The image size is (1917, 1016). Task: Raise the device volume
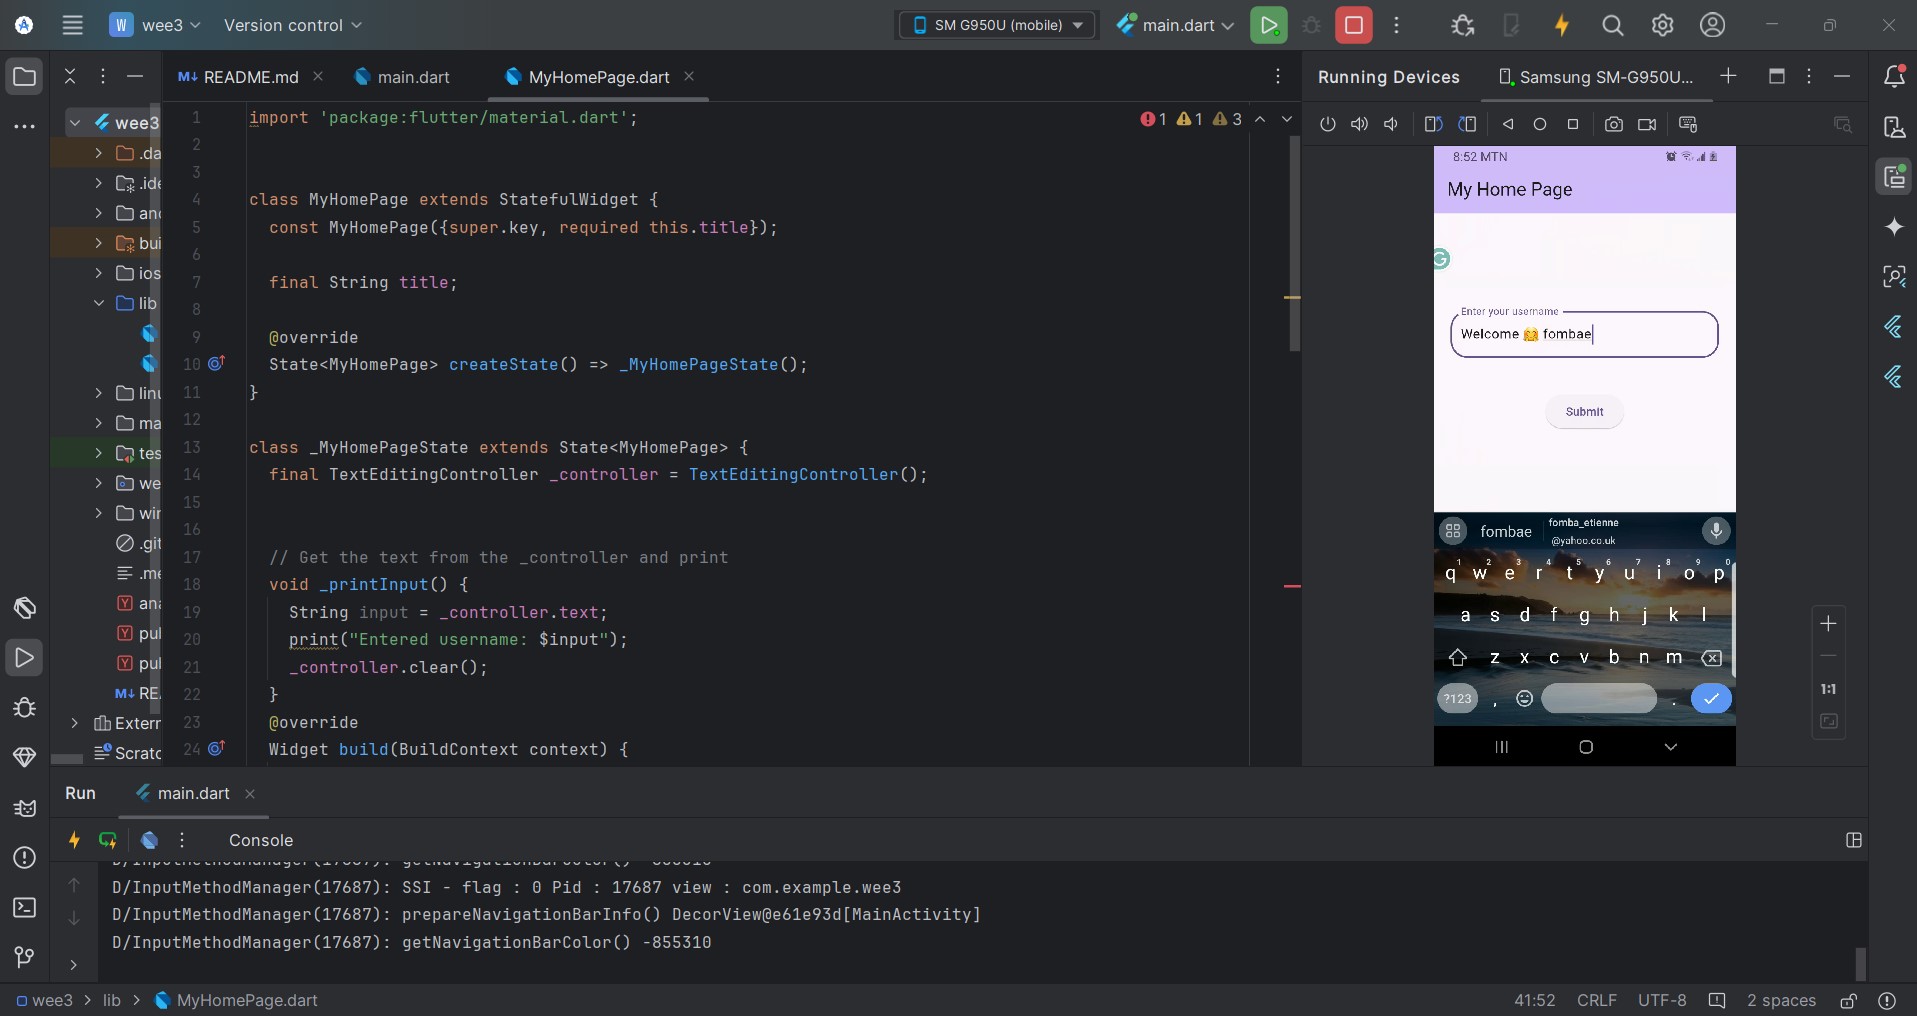pyautogui.click(x=1359, y=124)
